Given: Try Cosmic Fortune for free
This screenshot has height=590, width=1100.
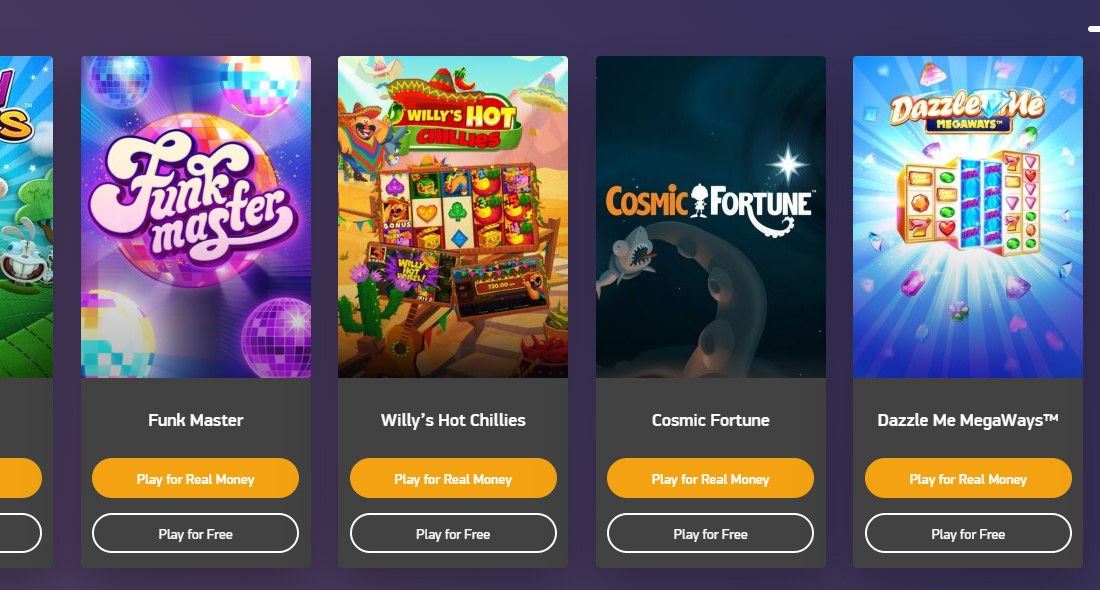Looking at the screenshot, I should coord(711,533).
